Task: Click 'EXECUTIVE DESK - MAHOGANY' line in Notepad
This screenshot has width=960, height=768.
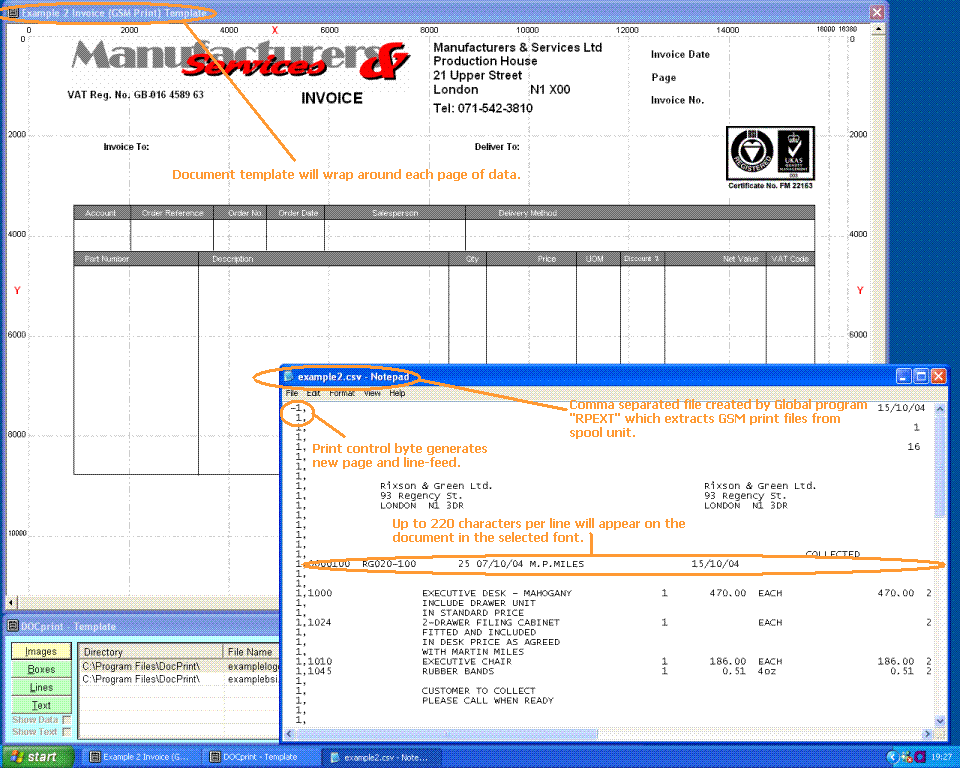Action: point(497,593)
